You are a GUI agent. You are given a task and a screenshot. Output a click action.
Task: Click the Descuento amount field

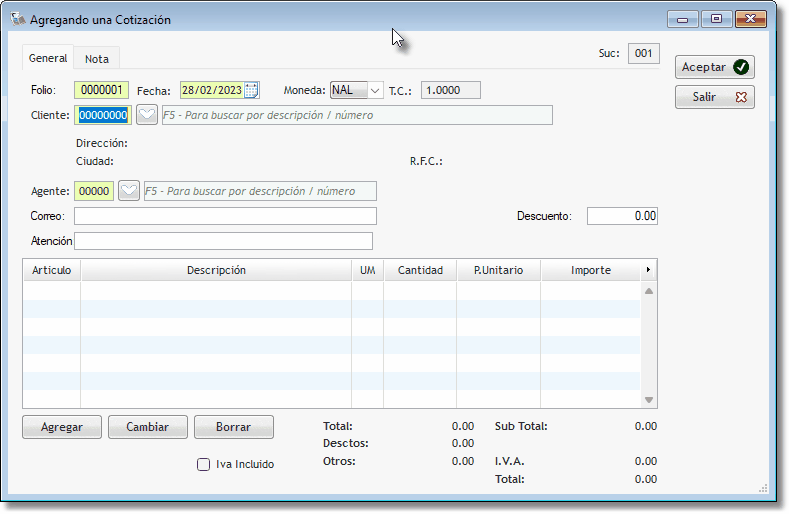pyautogui.click(x=622, y=216)
